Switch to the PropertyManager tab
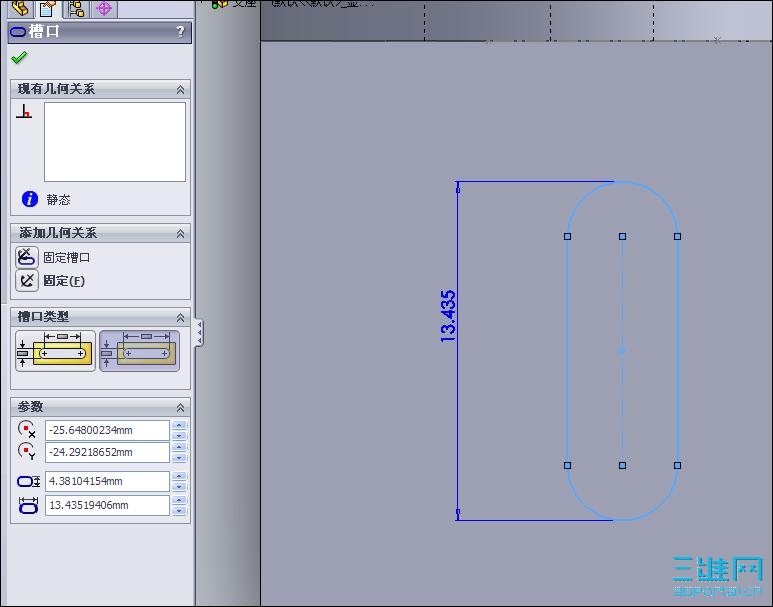The height and width of the screenshot is (607, 773). [48, 8]
